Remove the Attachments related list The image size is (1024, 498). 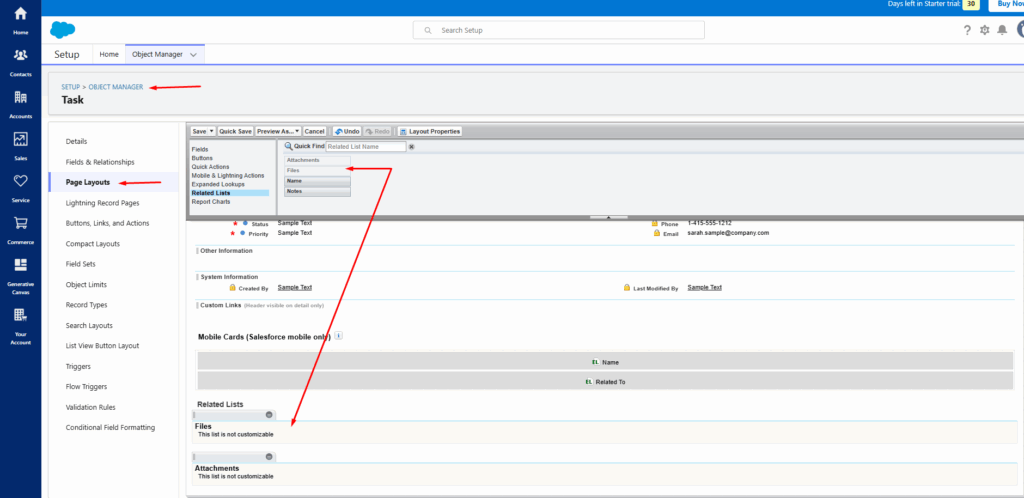tap(268, 456)
